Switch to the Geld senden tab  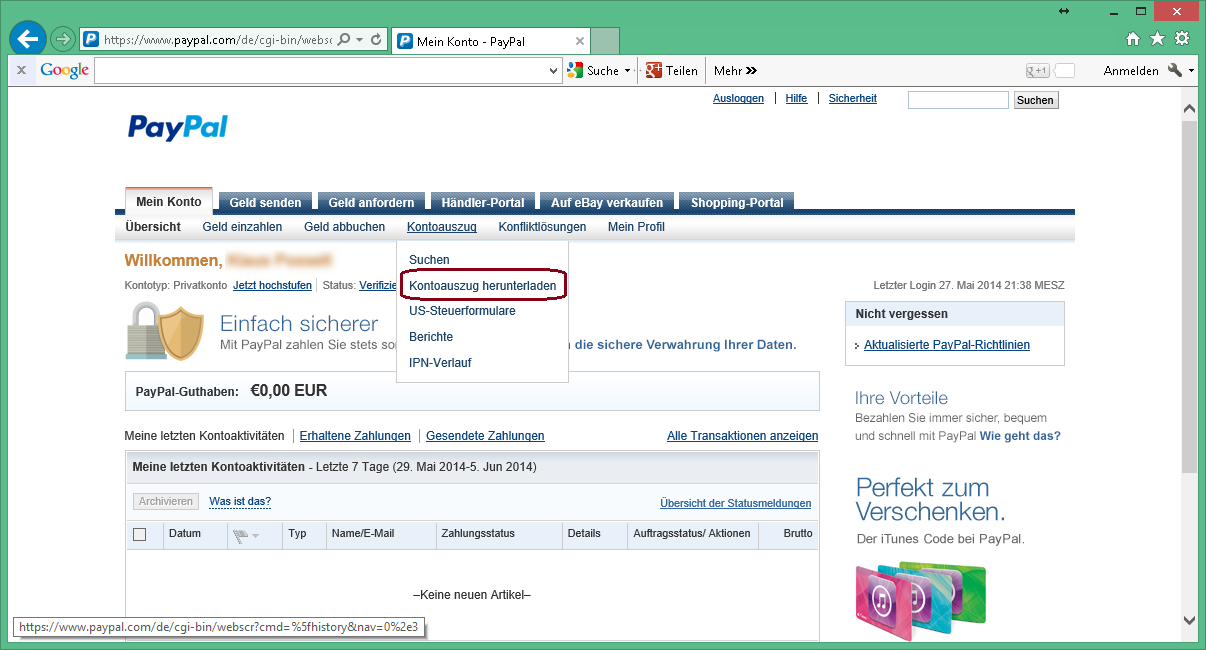265,202
